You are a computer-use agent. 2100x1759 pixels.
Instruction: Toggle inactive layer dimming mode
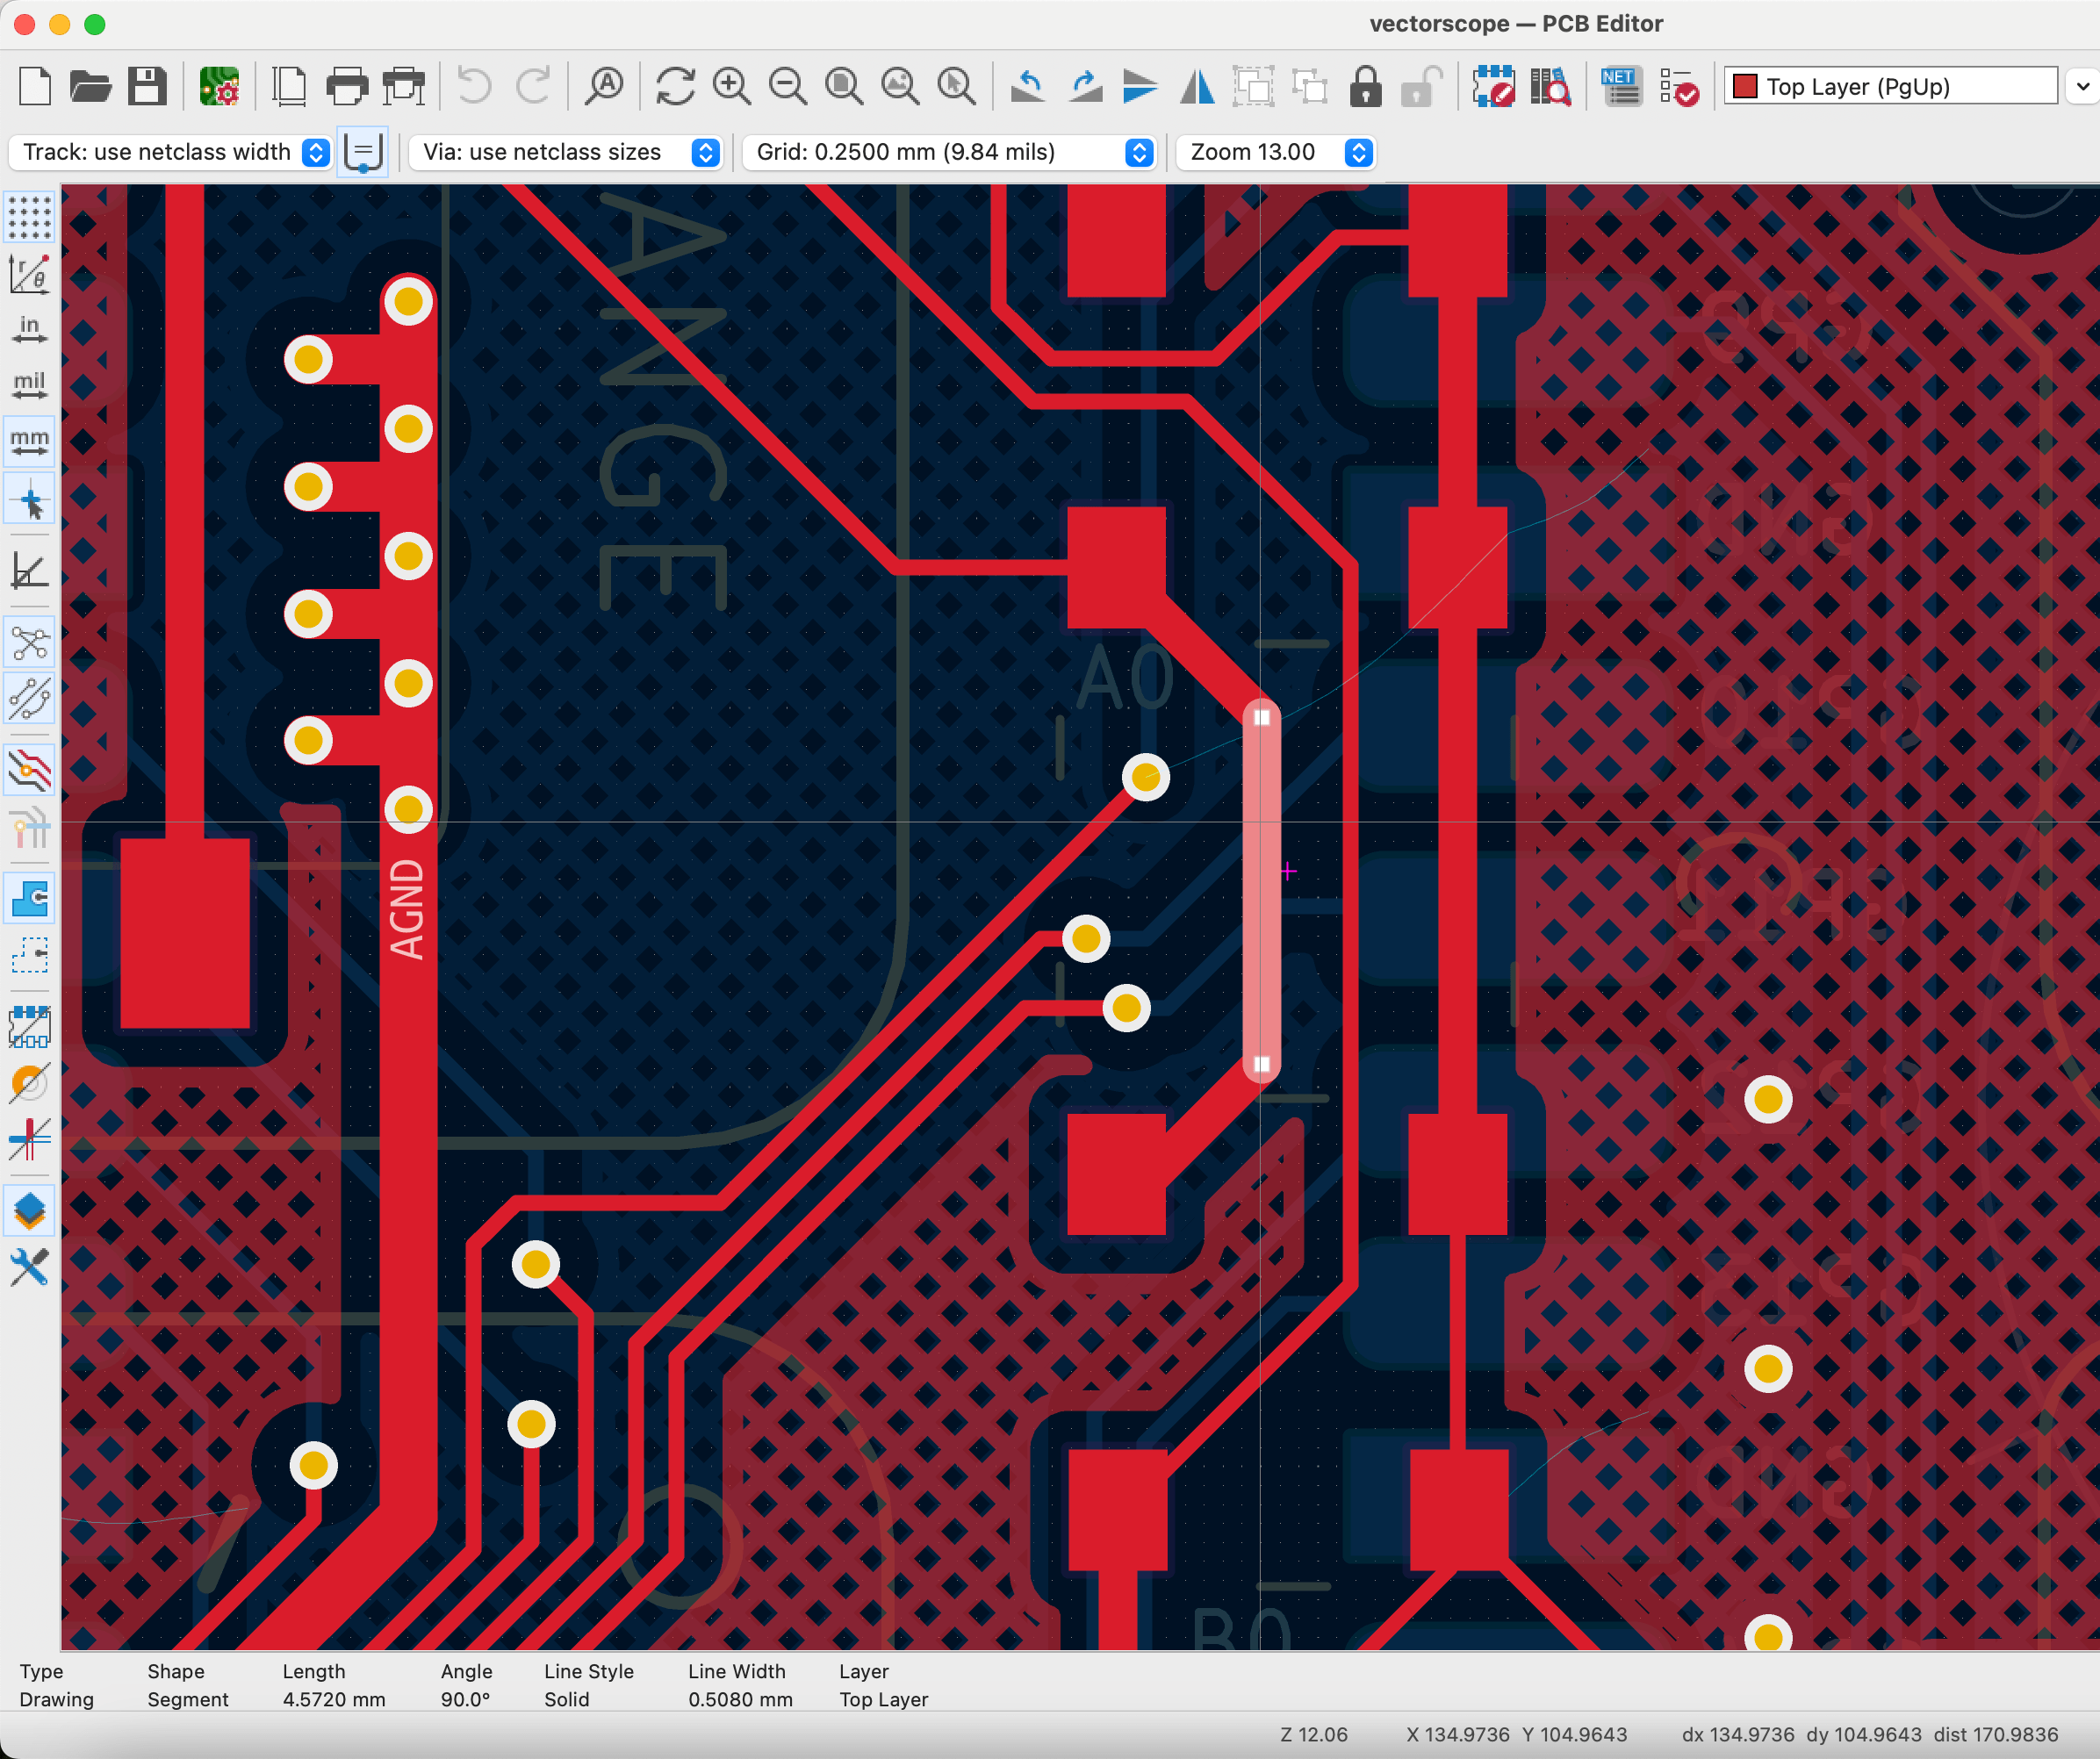click(29, 771)
